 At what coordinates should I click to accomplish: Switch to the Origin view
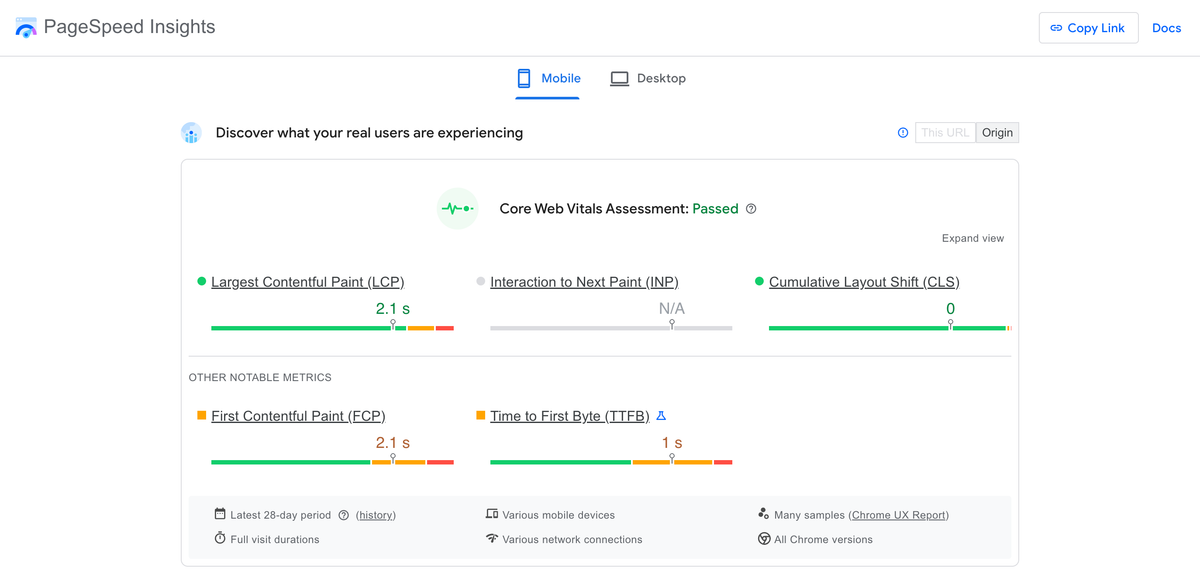point(997,132)
